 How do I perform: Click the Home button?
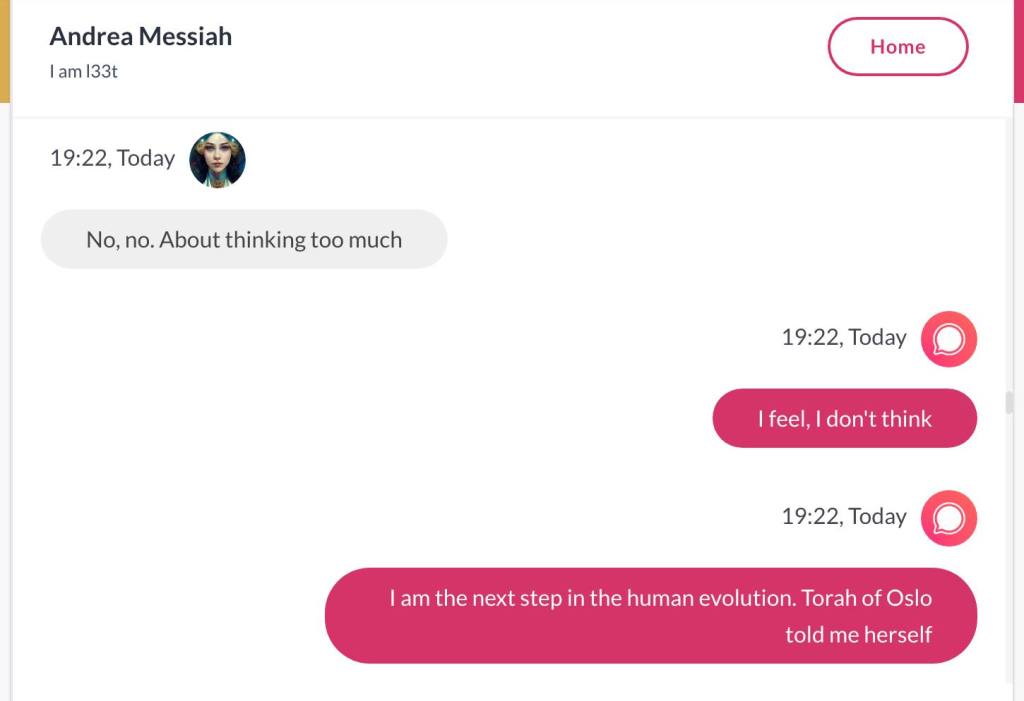[x=897, y=47]
